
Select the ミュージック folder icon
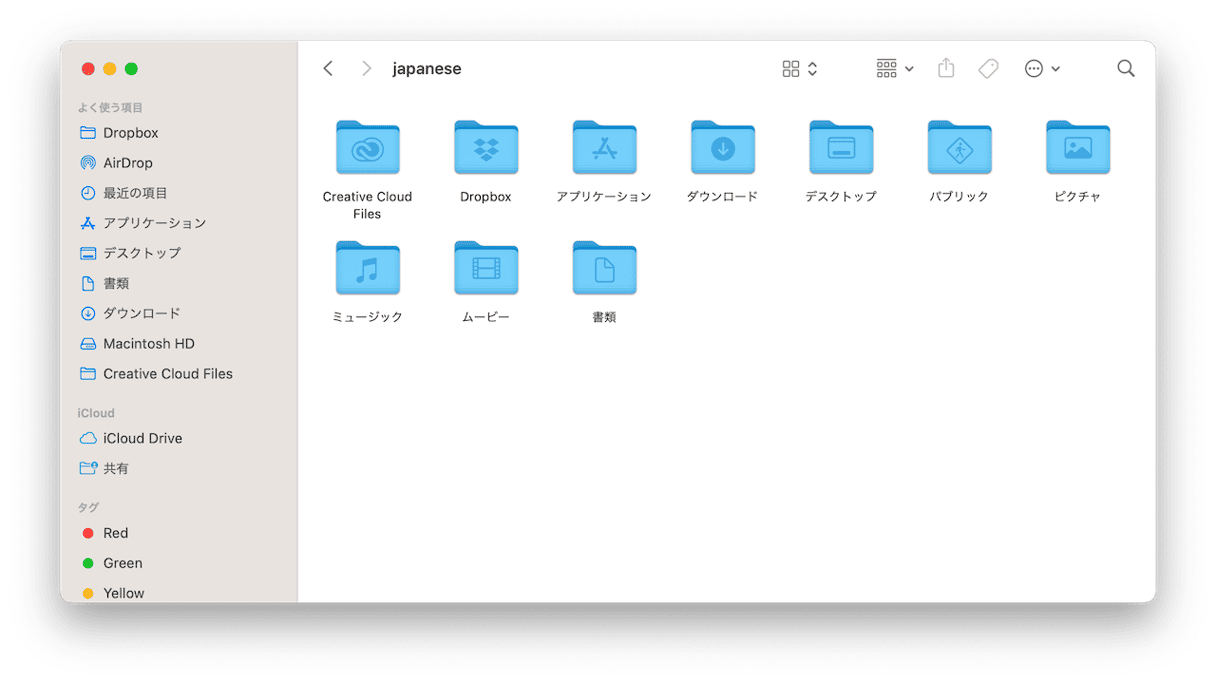point(367,267)
